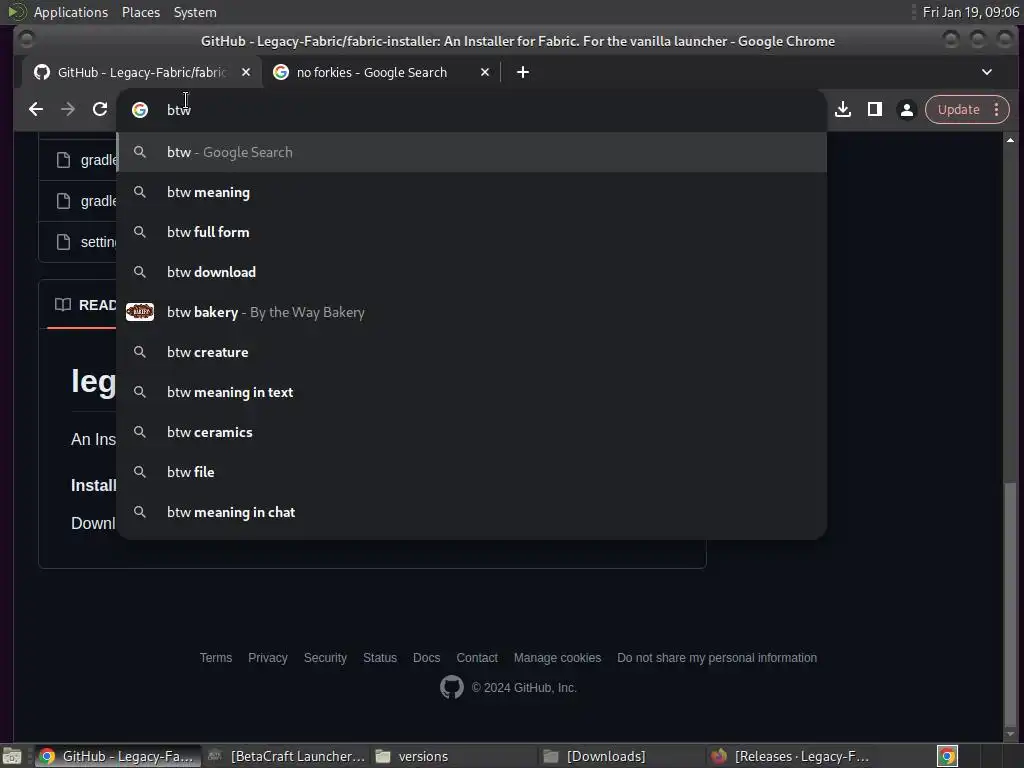Open the Chrome profile avatar

(x=907, y=110)
